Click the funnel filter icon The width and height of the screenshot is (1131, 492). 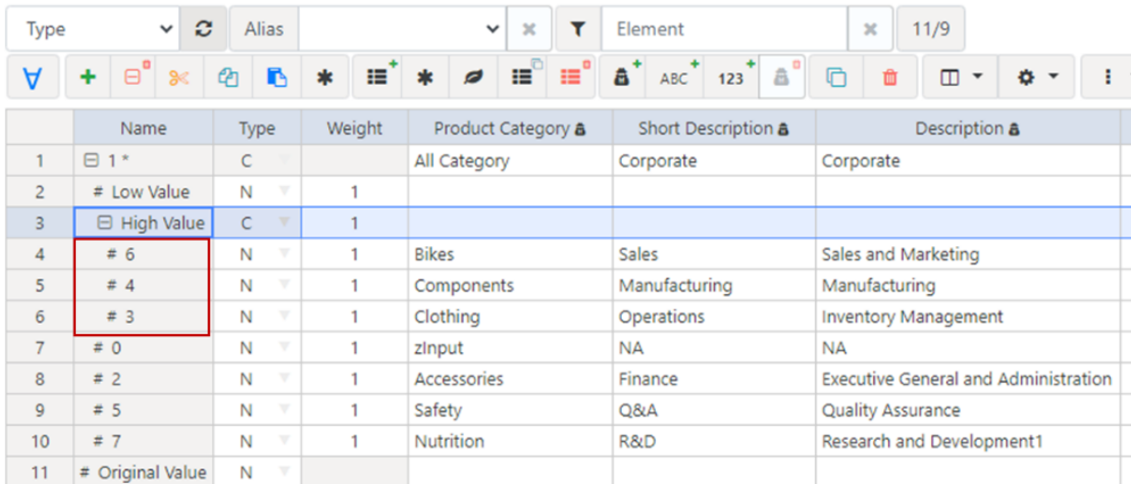click(578, 29)
